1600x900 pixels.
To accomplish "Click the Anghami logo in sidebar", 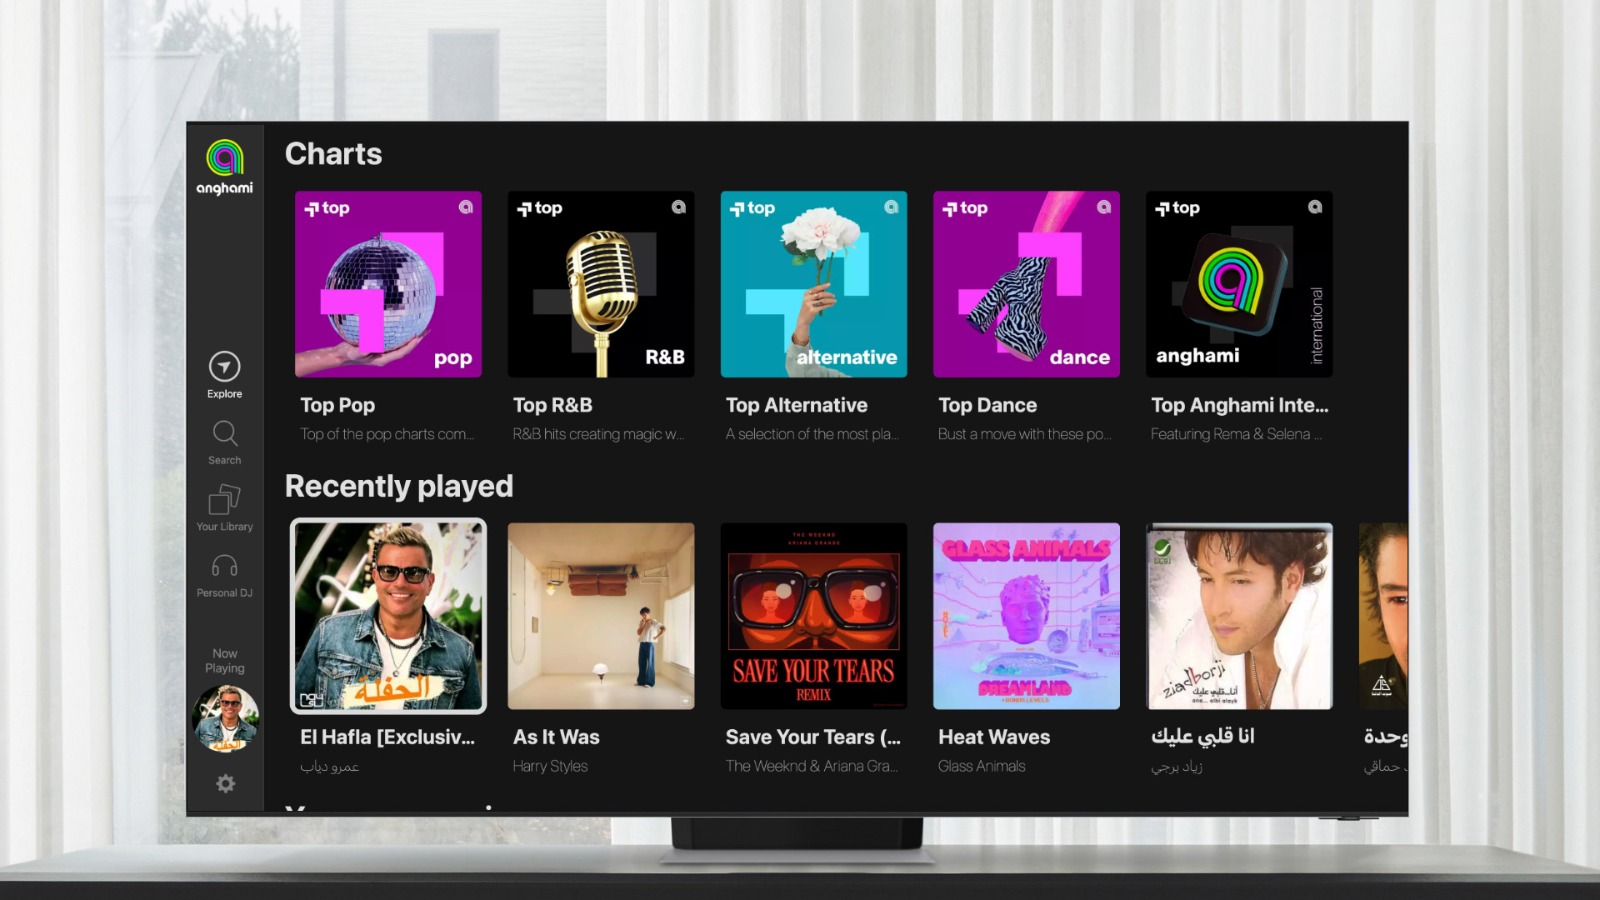I will click(x=224, y=167).
